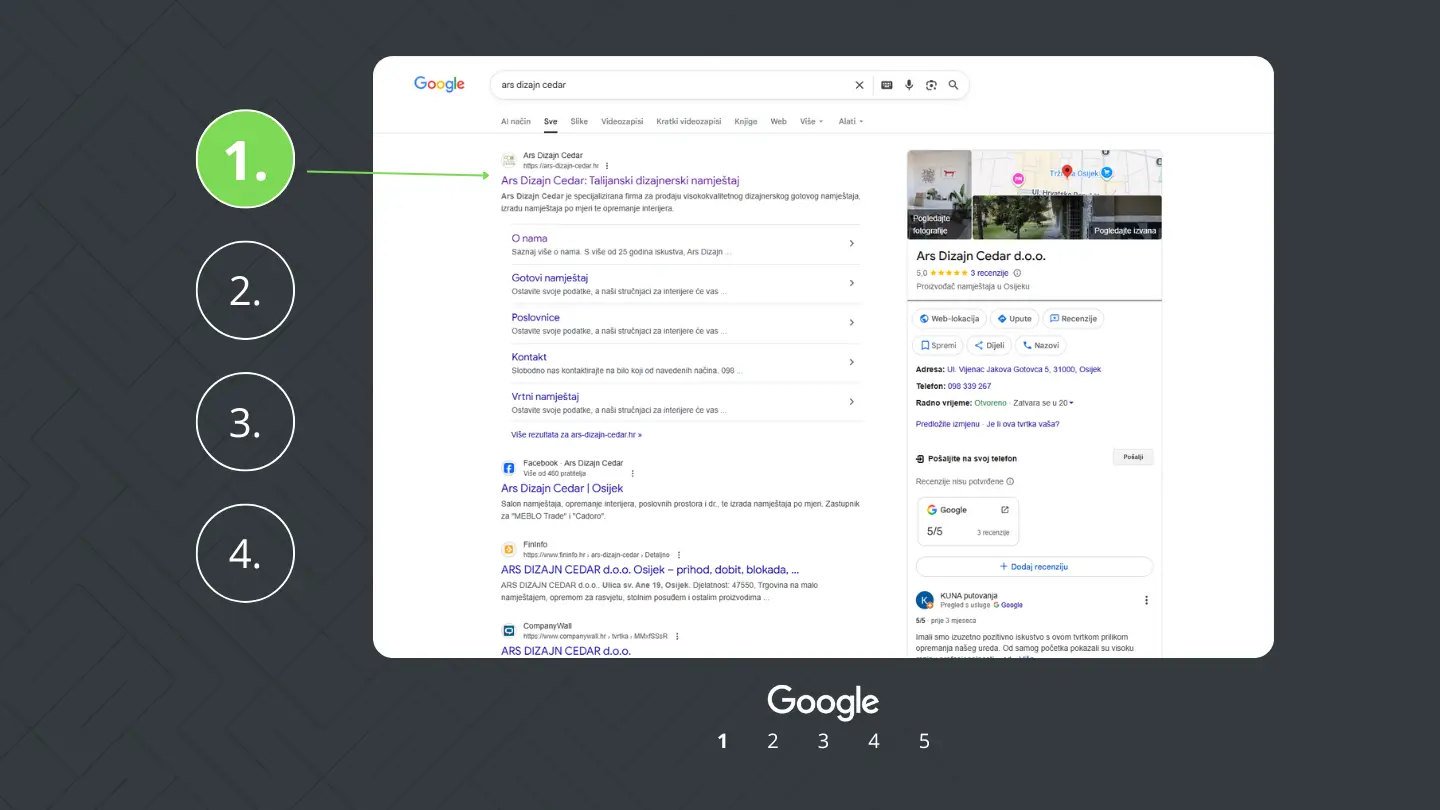Image resolution: width=1440 pixels, height=810 pixels.
Task: Open Google Lens image search
Action: pyautogui.click(x=931, y=85)
